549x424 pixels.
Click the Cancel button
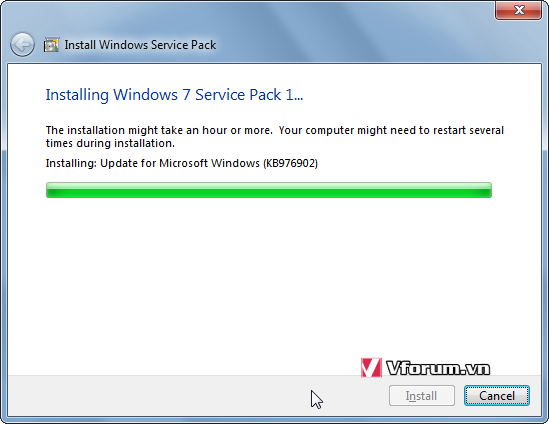tap(496, 396)
